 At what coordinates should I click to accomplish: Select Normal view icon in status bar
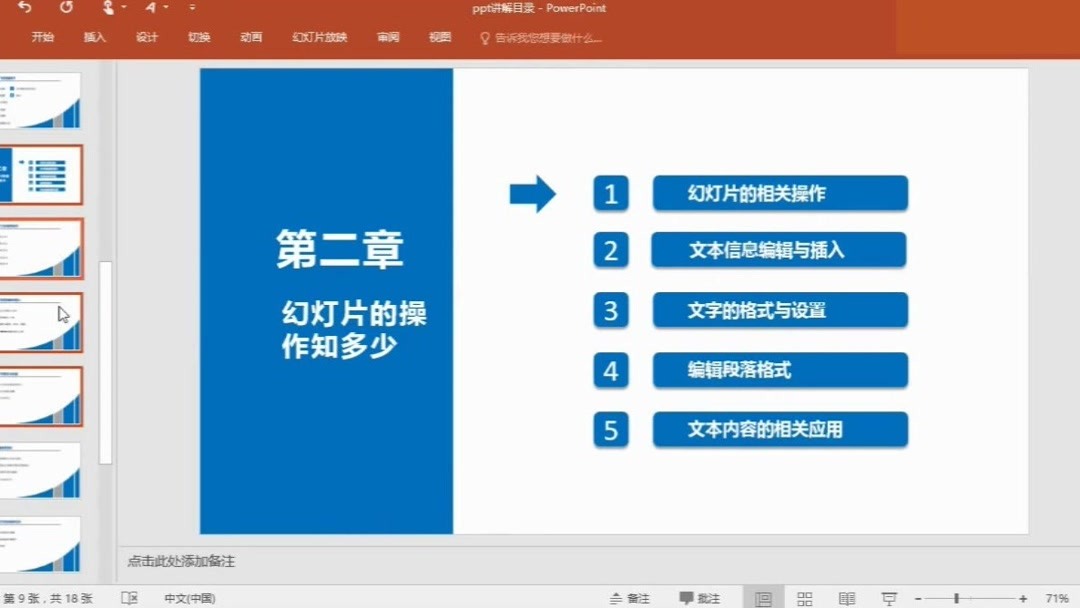point(763,598)
